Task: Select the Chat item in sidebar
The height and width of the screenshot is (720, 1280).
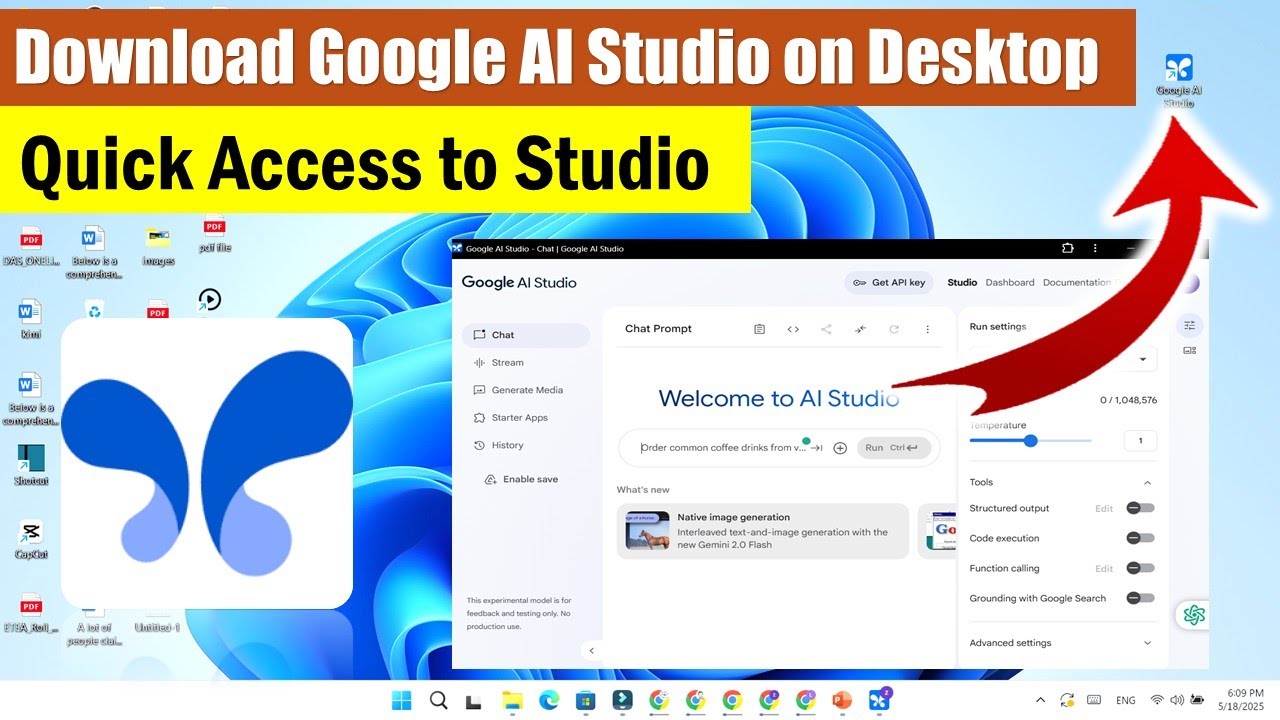Action: [x=526, y=335]
